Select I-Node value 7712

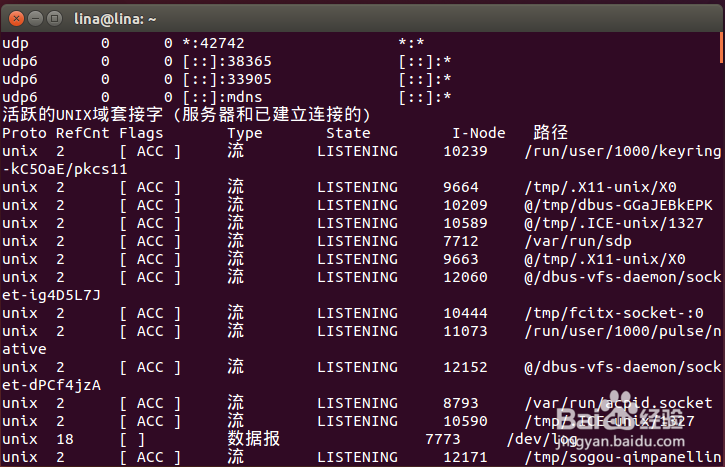[461, 241]
